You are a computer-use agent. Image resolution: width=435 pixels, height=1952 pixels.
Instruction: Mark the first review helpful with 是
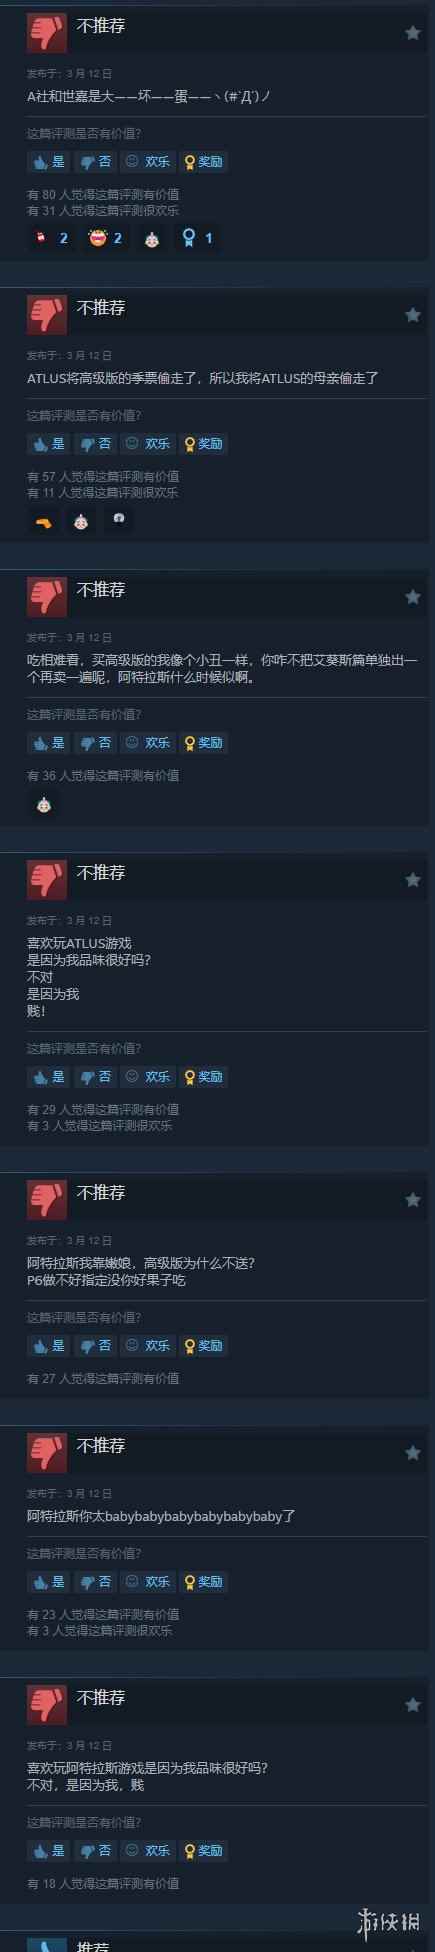tap(48, 161)
